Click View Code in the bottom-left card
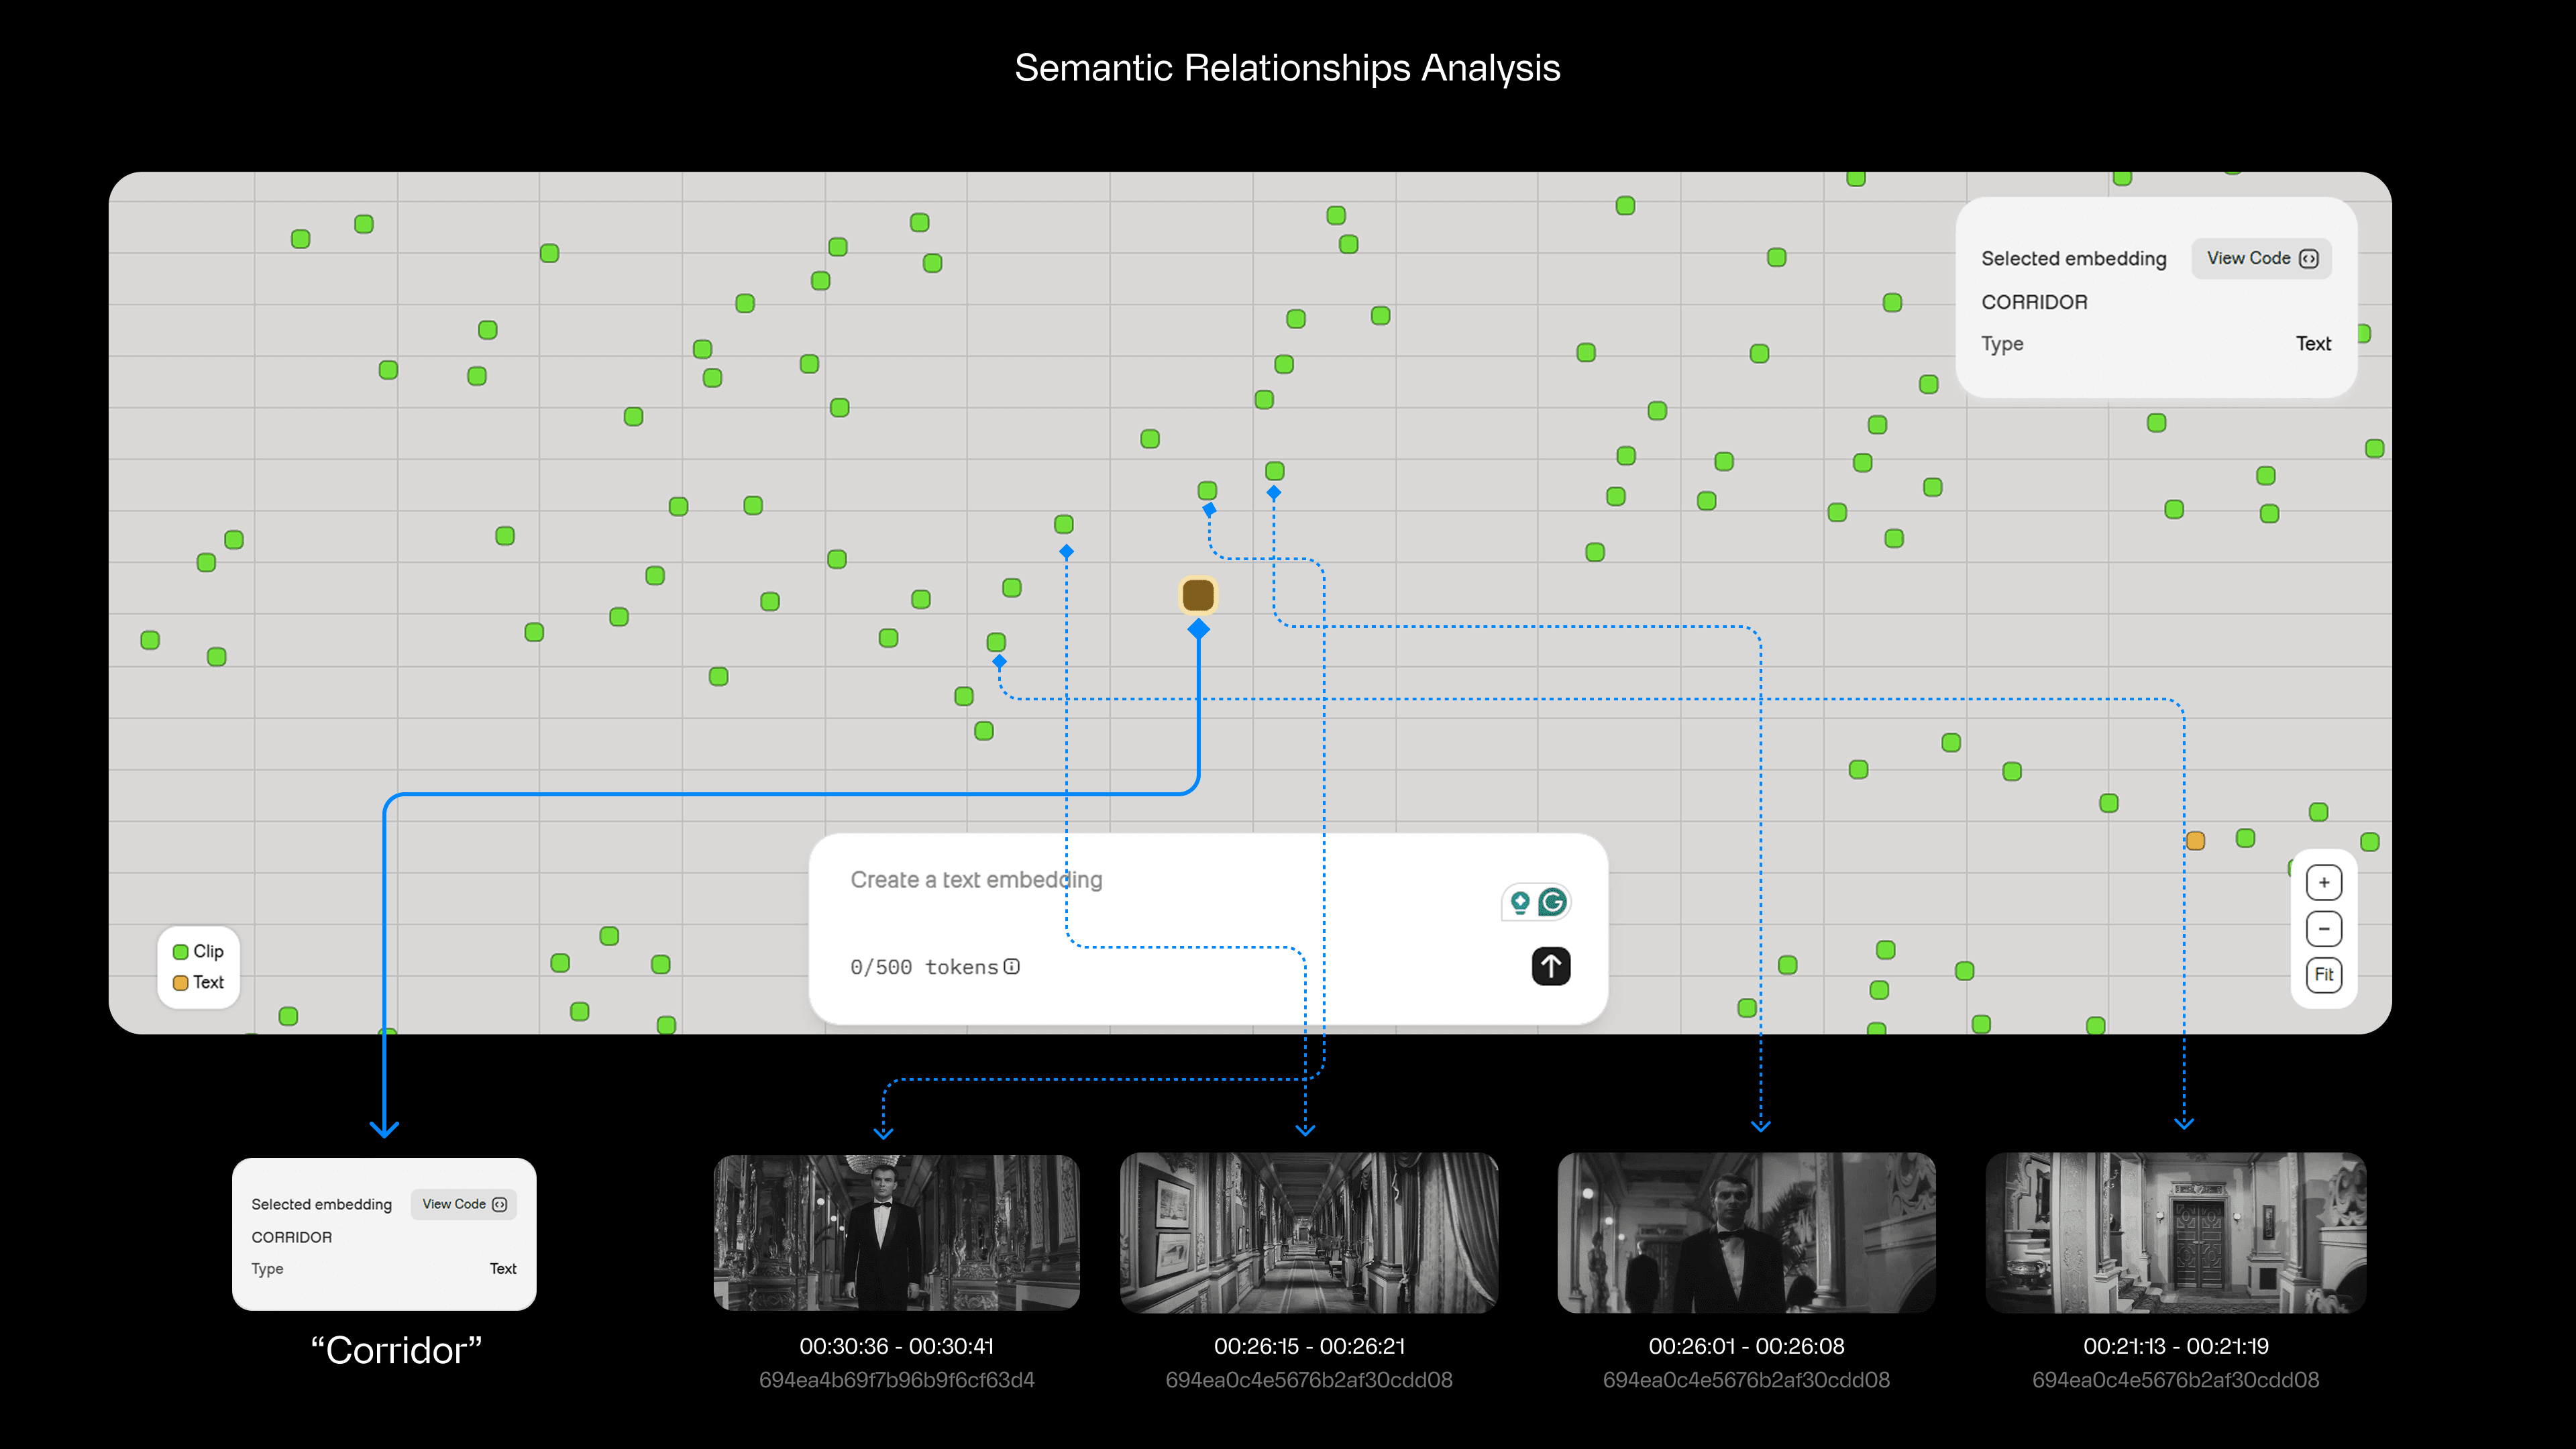 464,1204
